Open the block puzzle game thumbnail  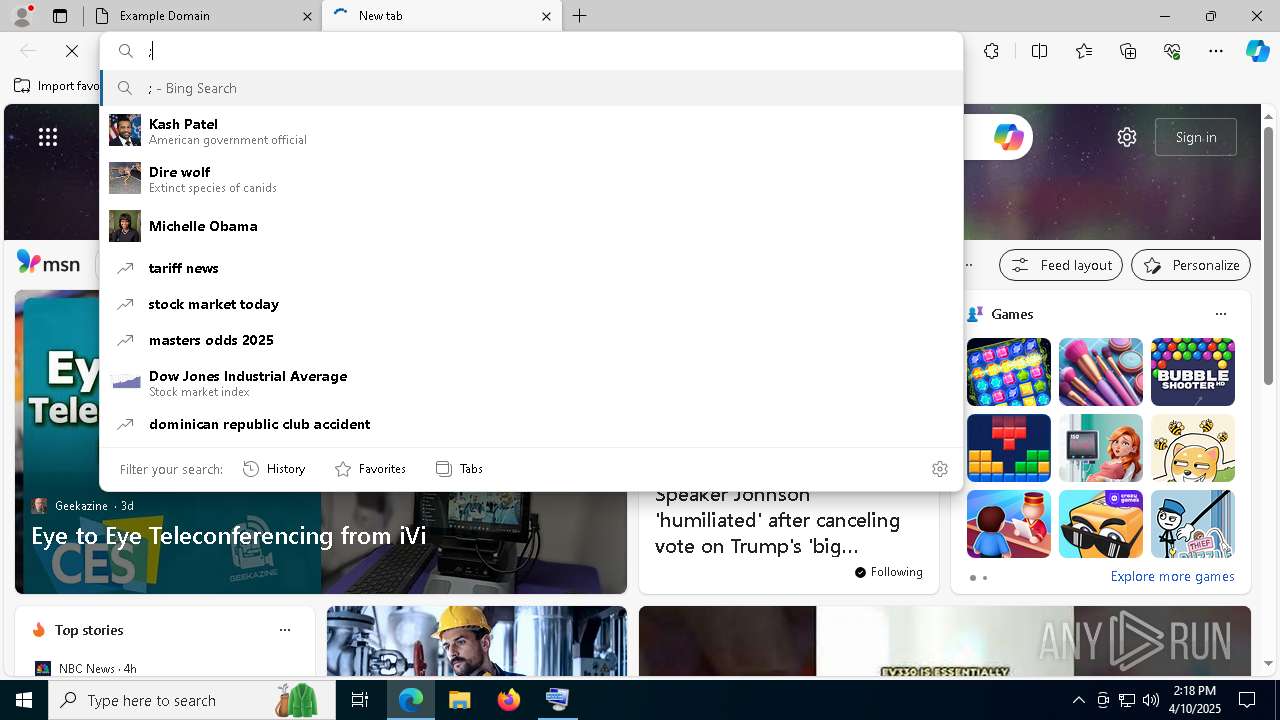click(1009, 448)
